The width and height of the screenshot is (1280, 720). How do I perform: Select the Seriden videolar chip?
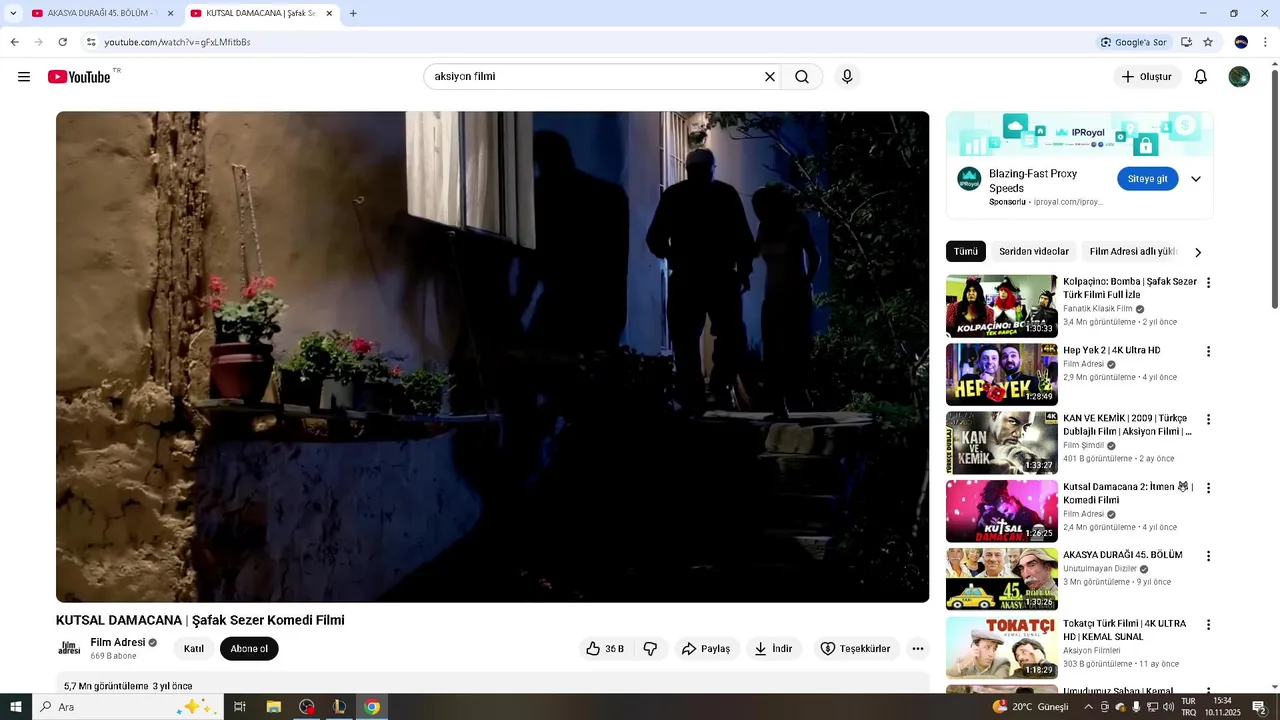[1034, 252]
